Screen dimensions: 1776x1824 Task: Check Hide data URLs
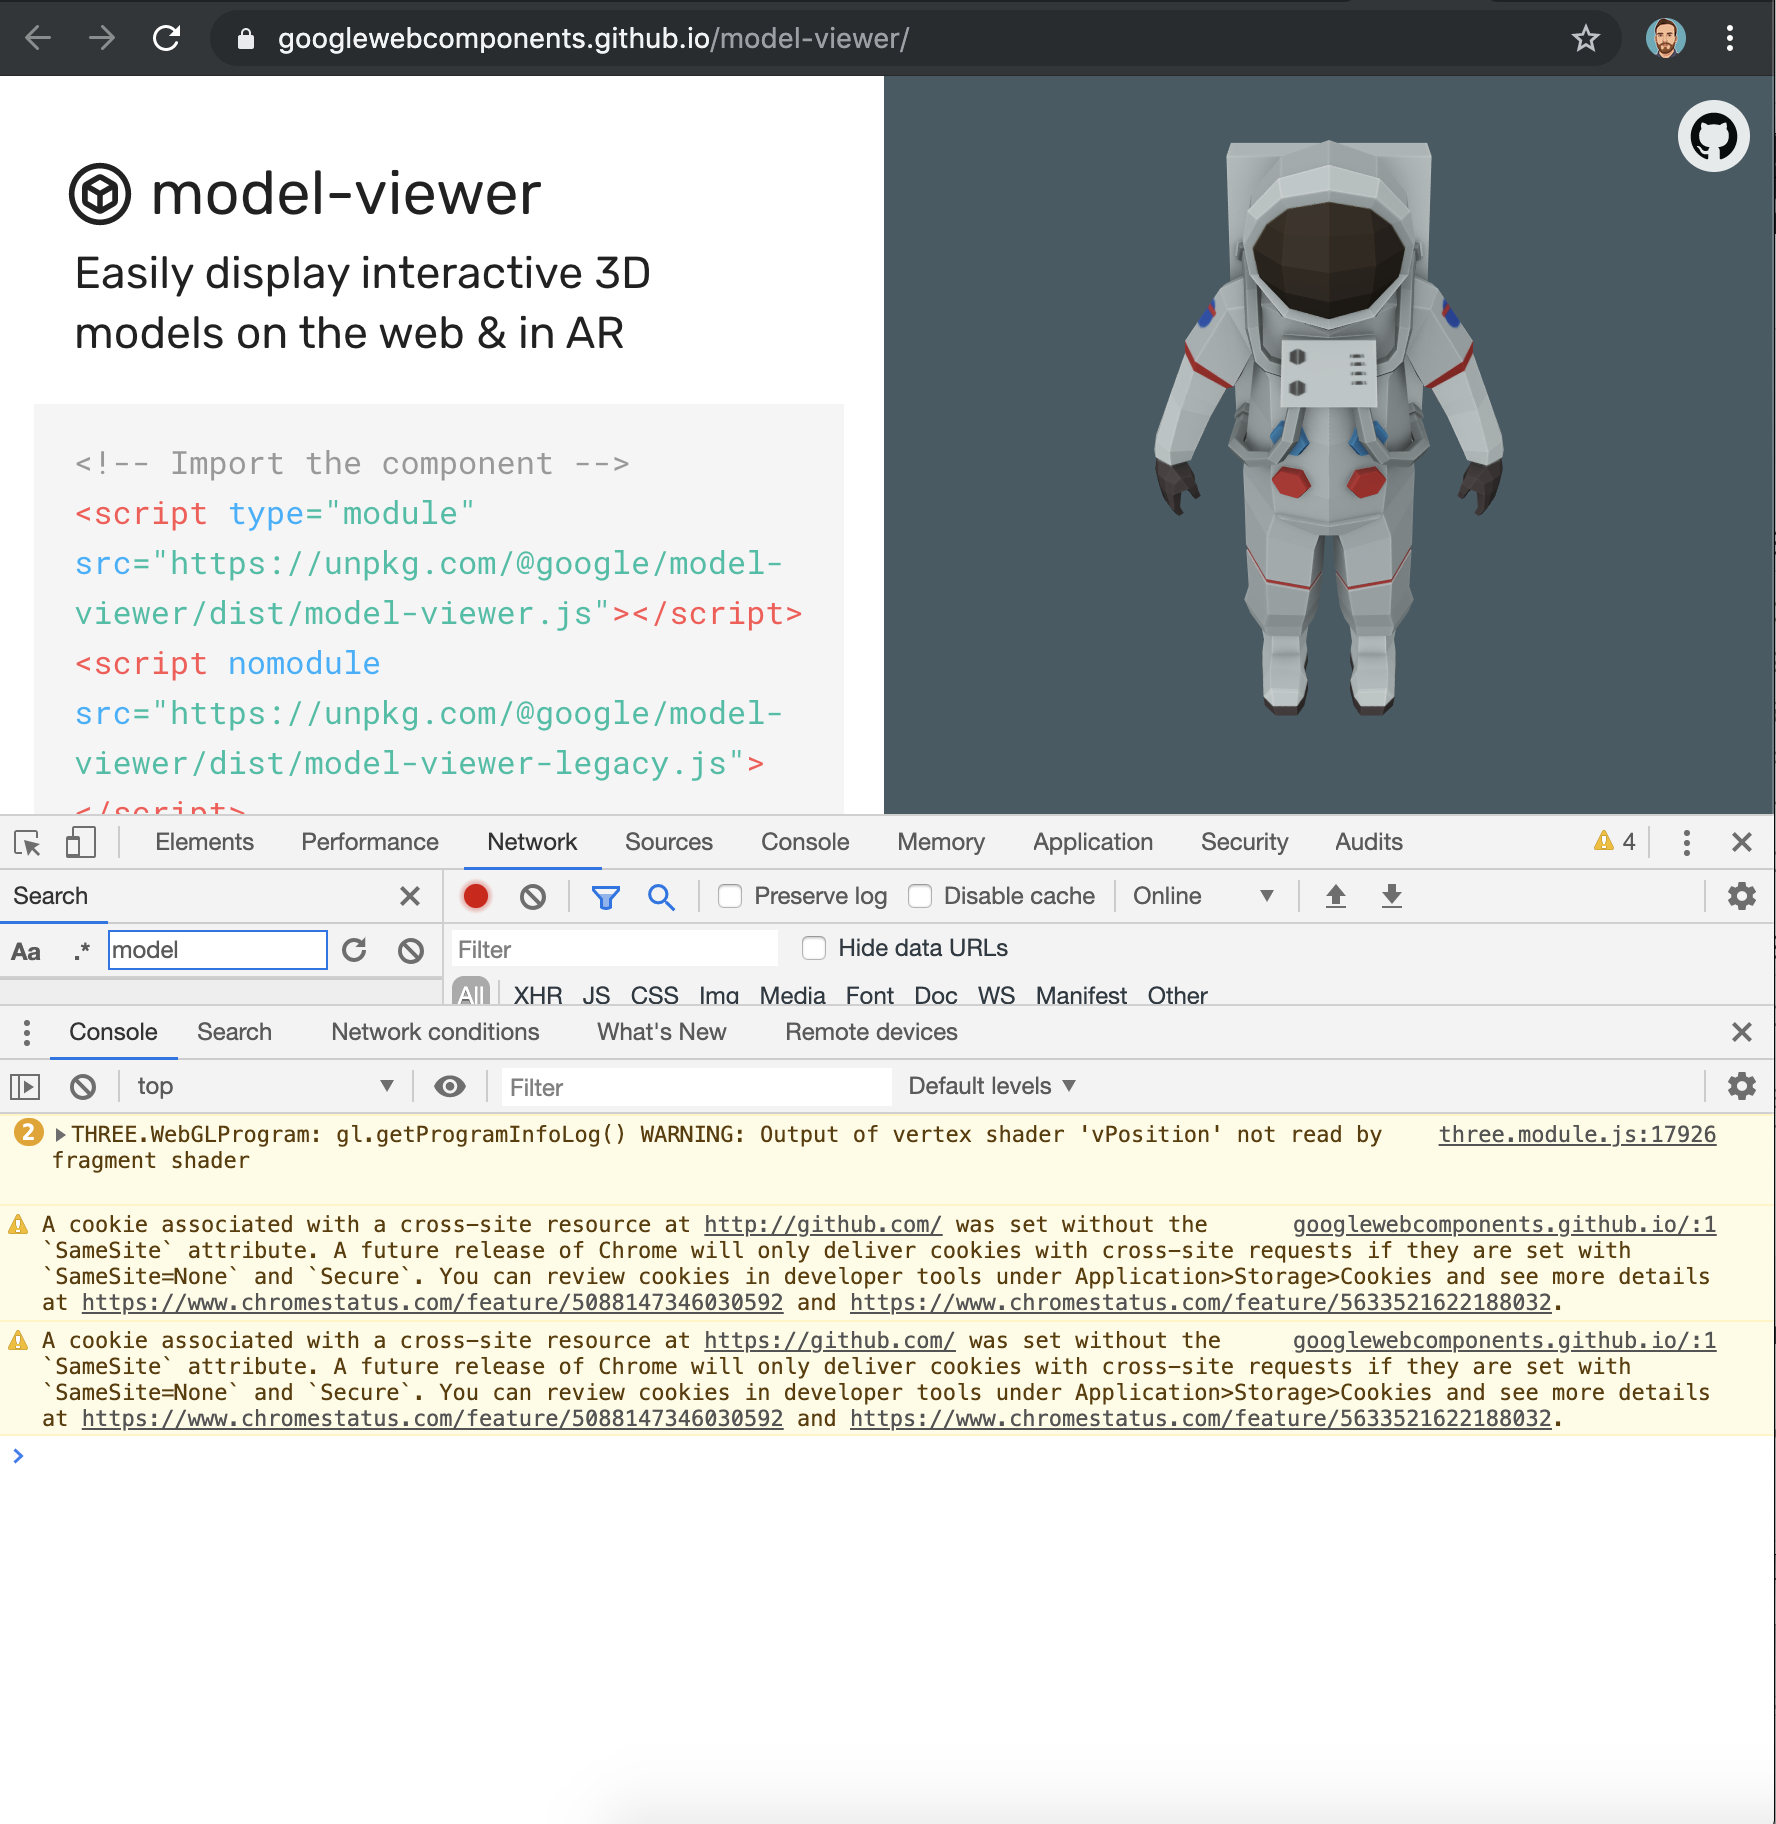814,948
